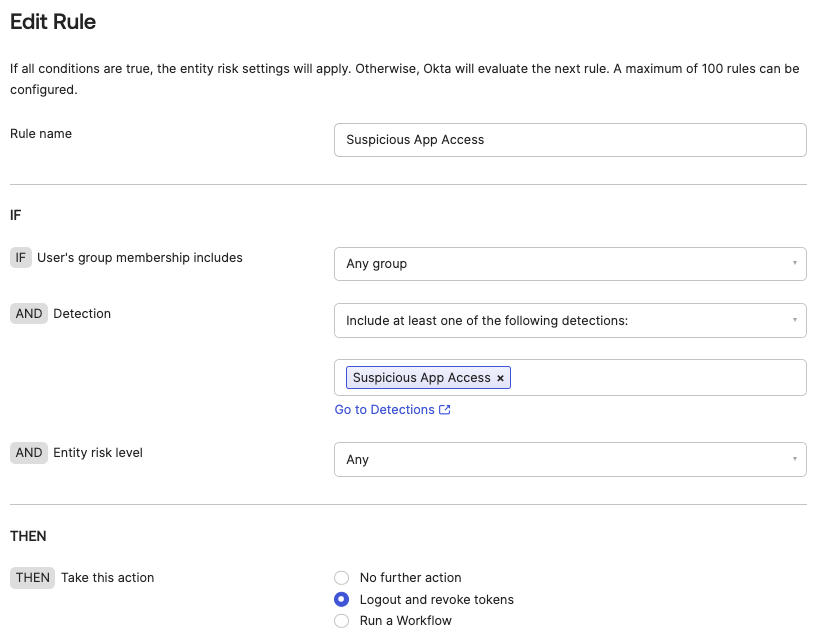
Task: Click the external link icon beside Go to Detections
Action: tap(445, 410)
